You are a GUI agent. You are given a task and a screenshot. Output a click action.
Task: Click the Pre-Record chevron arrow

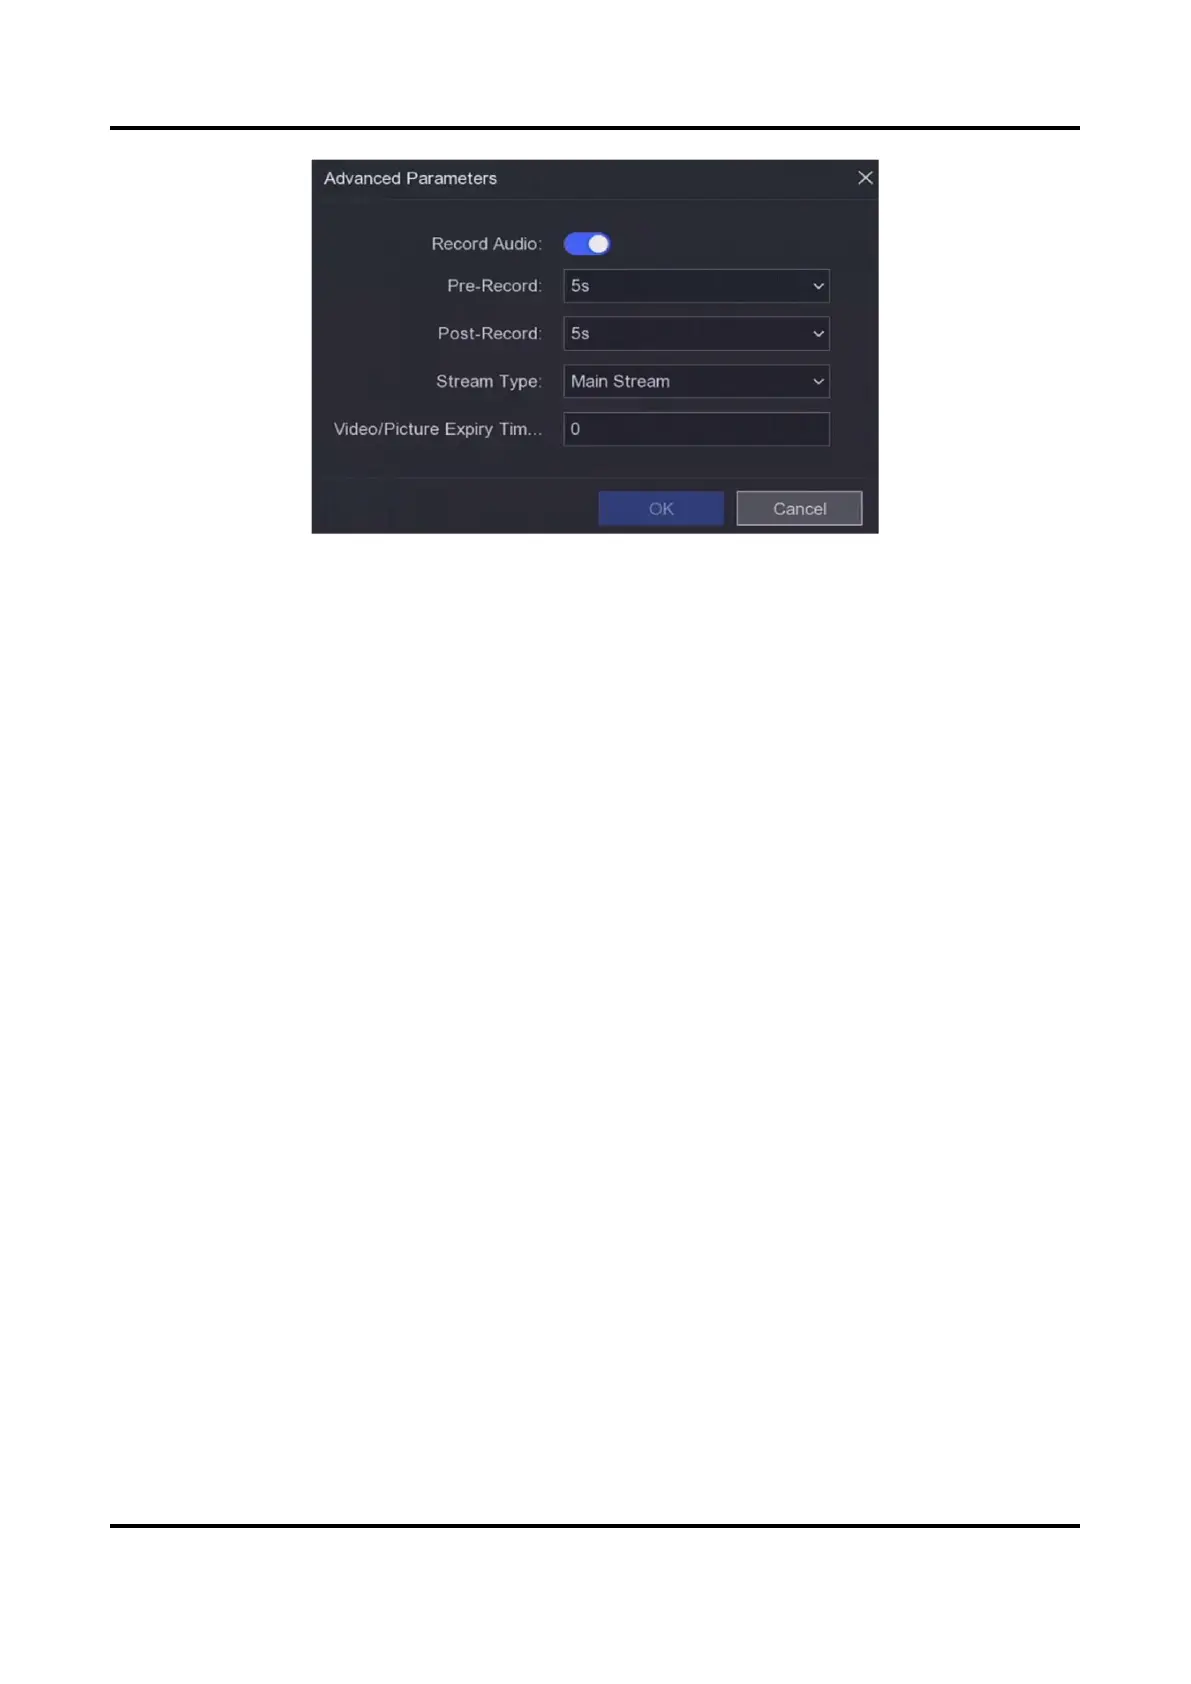(818, 286)
